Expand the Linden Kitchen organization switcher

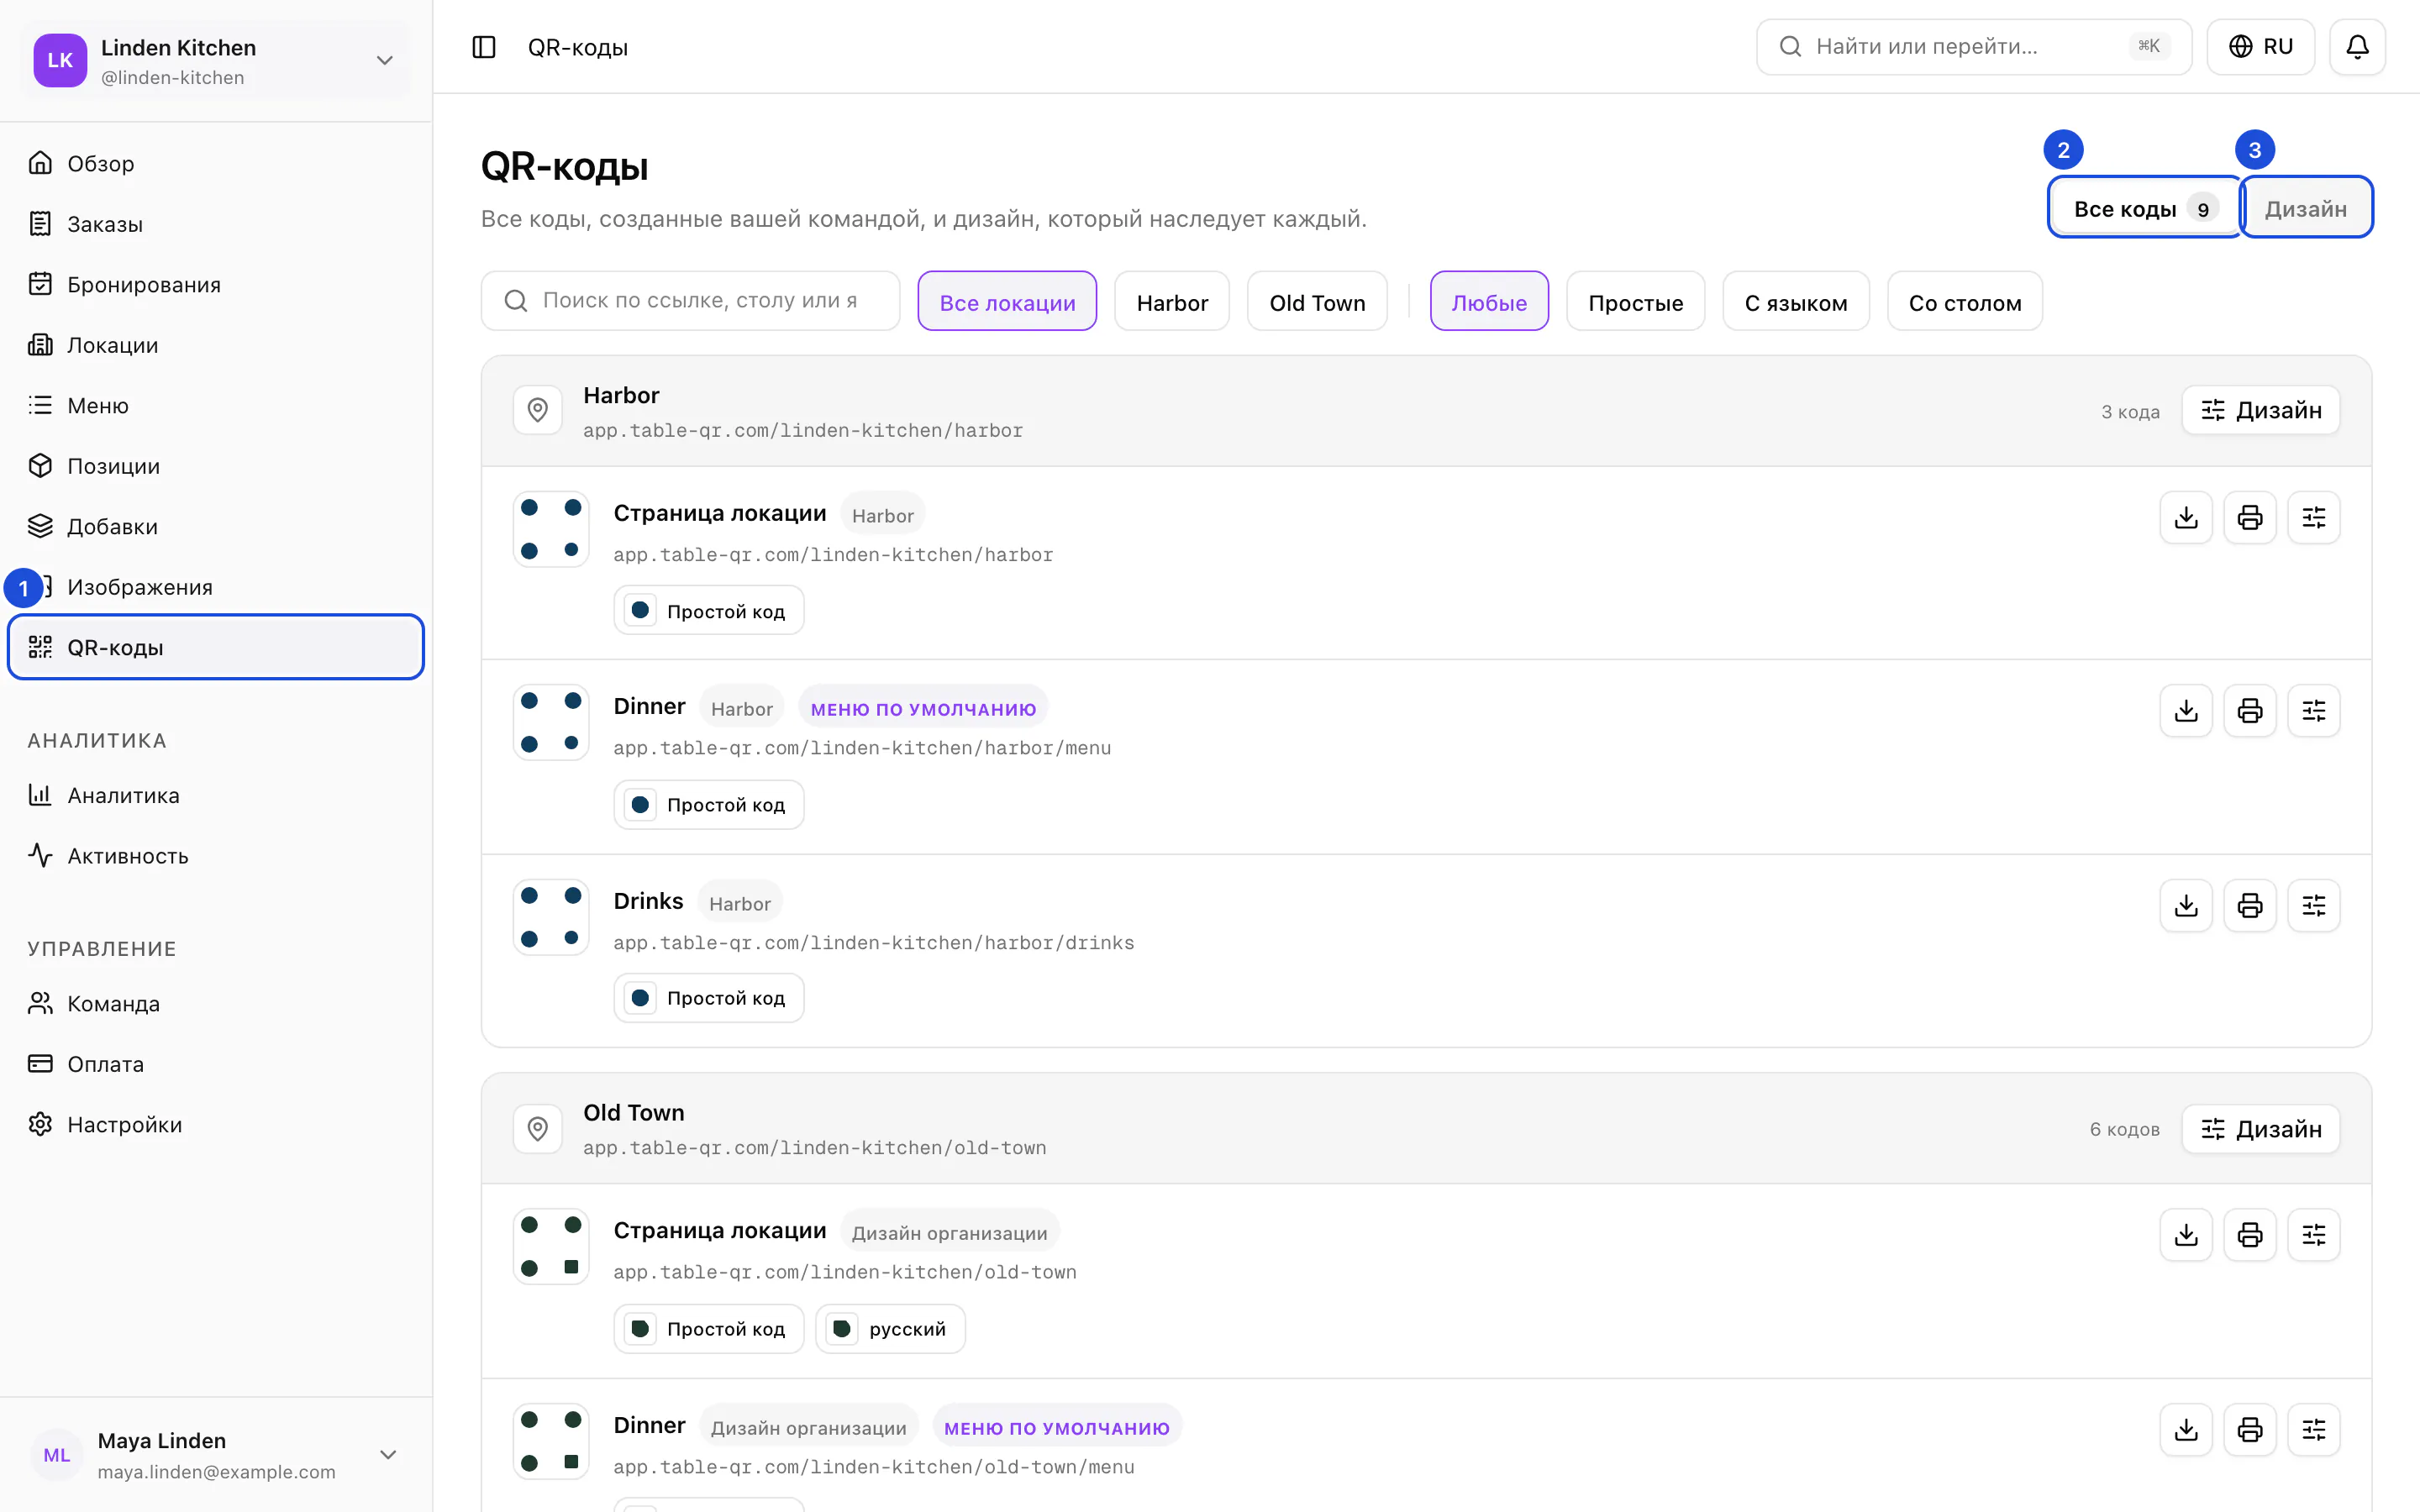click(216, 60)
